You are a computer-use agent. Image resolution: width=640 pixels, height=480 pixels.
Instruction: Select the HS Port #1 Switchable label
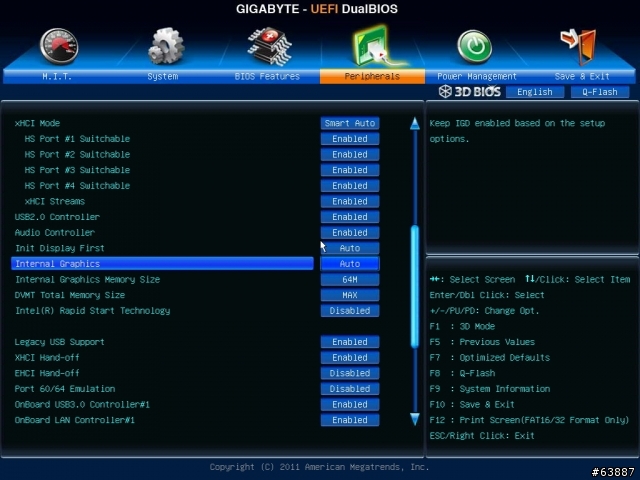(77, 139)
